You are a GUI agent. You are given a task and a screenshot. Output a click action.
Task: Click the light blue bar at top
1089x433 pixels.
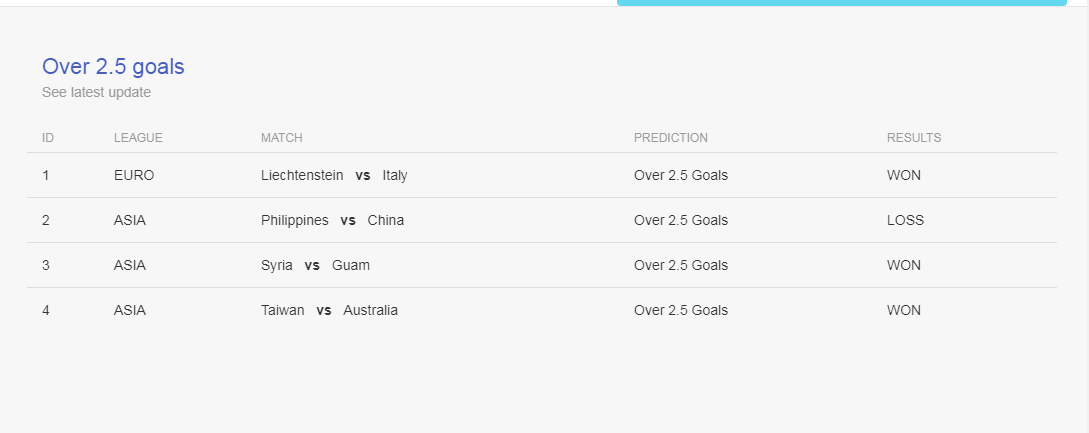pos(842,3)
